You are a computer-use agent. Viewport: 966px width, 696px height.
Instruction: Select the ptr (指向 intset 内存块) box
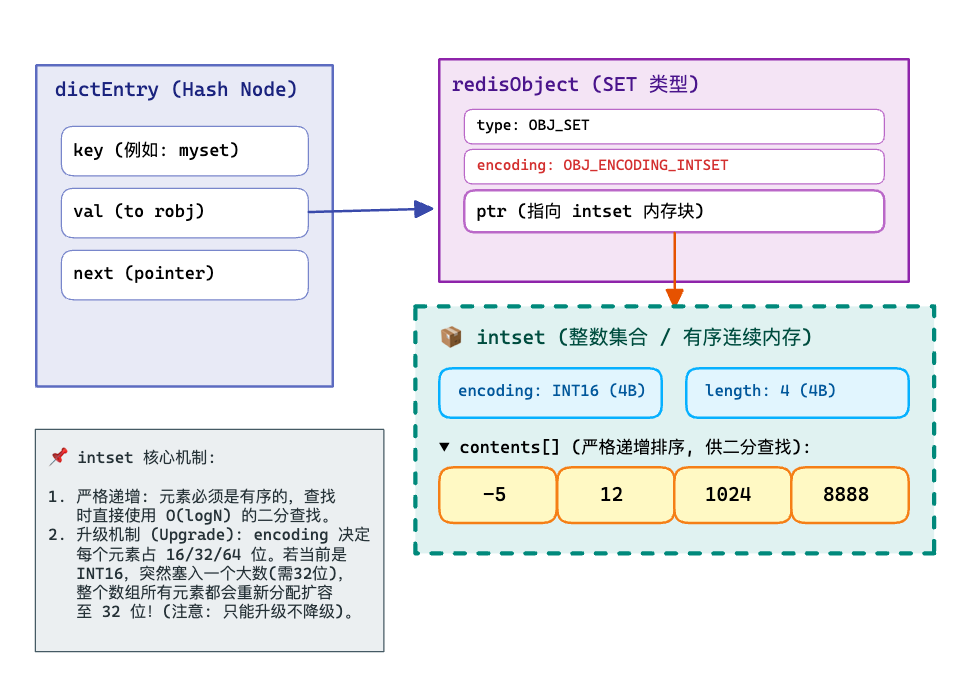[673, 211]
